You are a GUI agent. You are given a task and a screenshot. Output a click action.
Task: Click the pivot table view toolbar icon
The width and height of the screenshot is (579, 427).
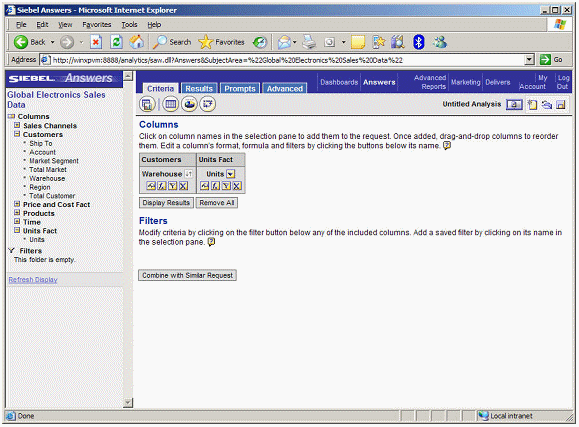(208, 105)
